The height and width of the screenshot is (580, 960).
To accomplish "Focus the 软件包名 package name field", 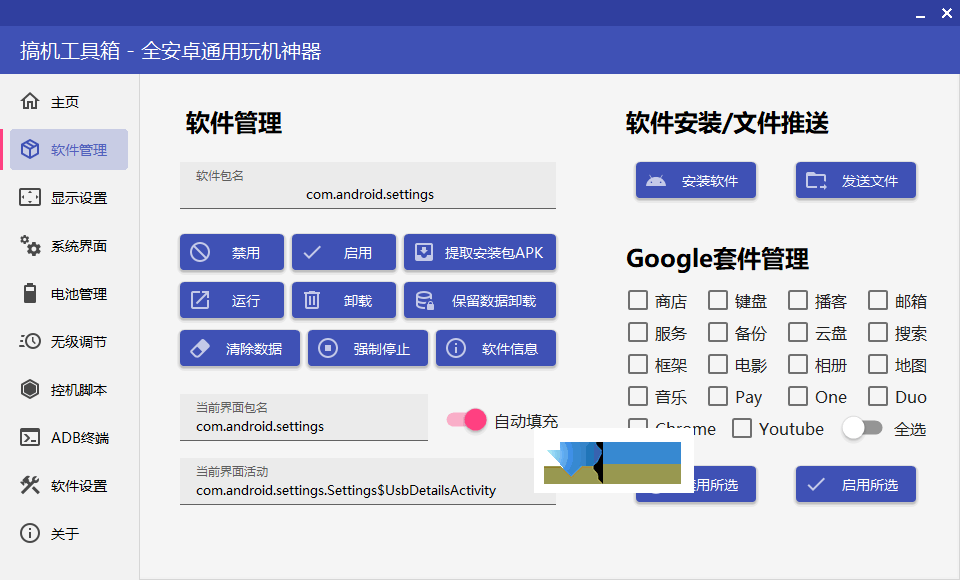I will click(x=368, y=186).
